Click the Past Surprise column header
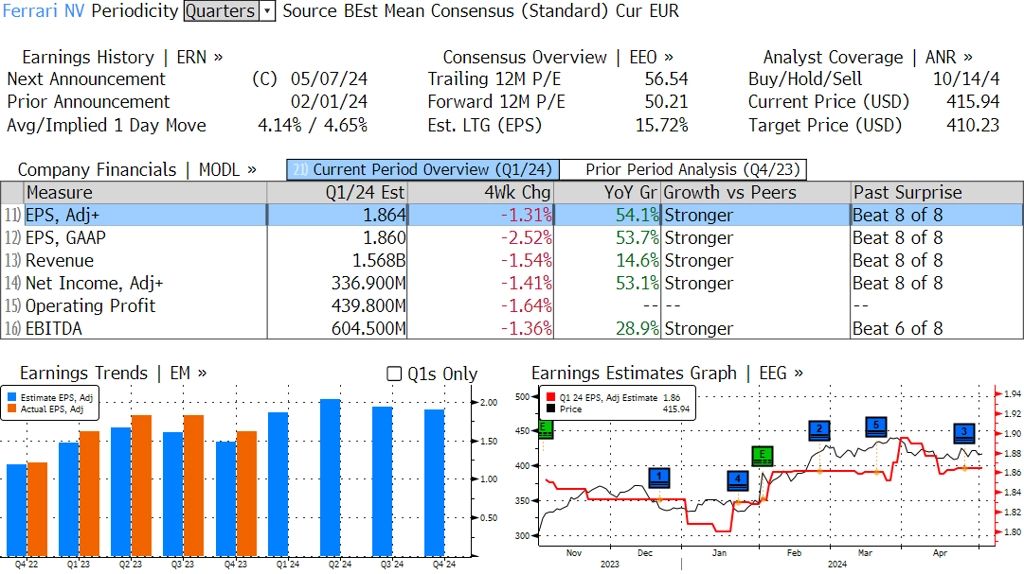Screen dimensions: 1024x574 [x=936, y=193]
